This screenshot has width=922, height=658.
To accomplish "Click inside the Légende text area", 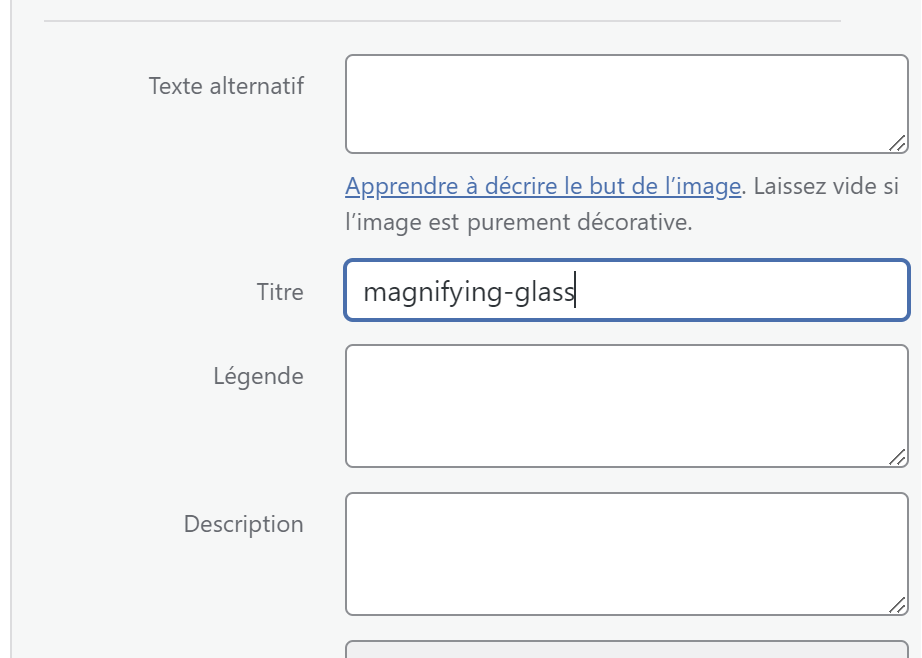I will (x=627, y=406).
